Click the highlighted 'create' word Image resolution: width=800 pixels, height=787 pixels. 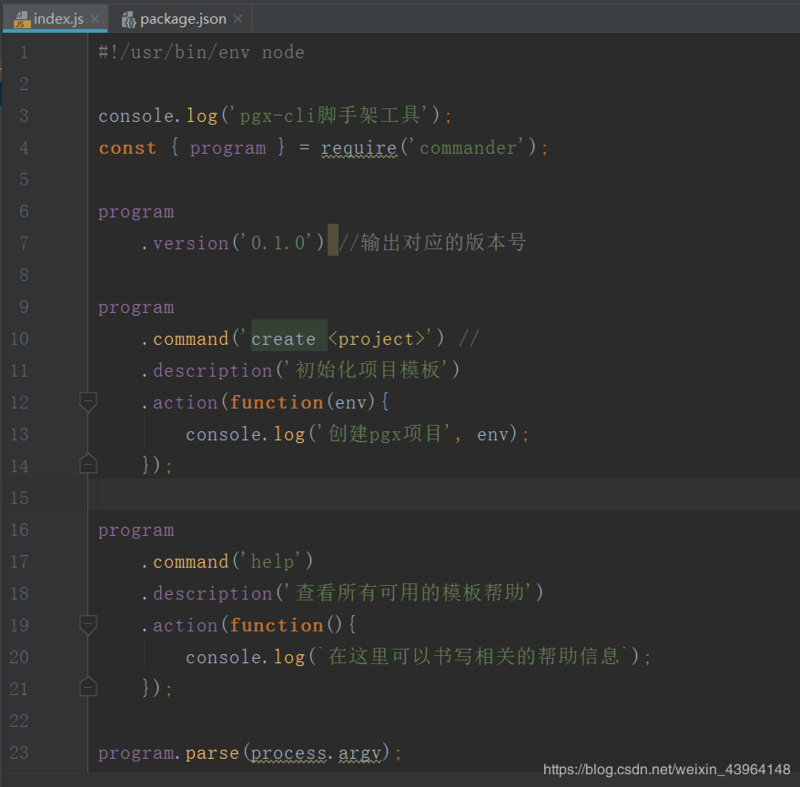(283, 339)
